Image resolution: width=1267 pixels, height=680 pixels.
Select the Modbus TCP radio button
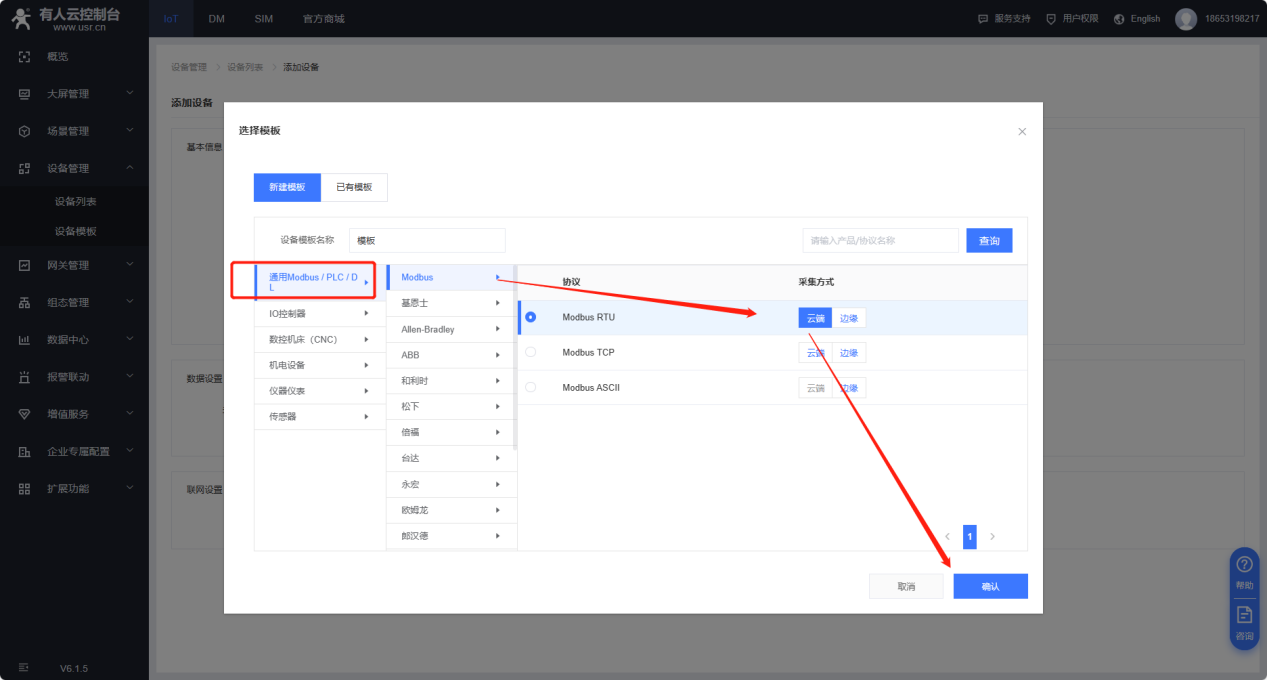[x=530, y=352]
